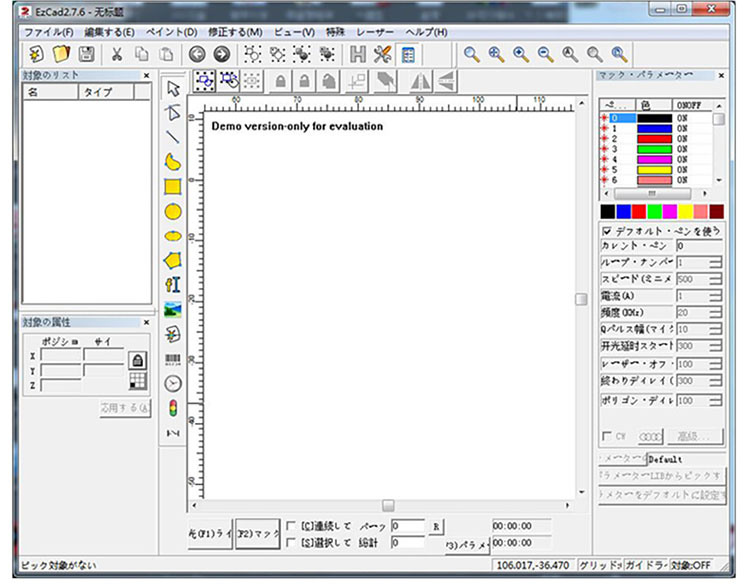The height and width of the screenshot is (585, 750).
Task: Open the レーザー menu
Action: (375, 32)
